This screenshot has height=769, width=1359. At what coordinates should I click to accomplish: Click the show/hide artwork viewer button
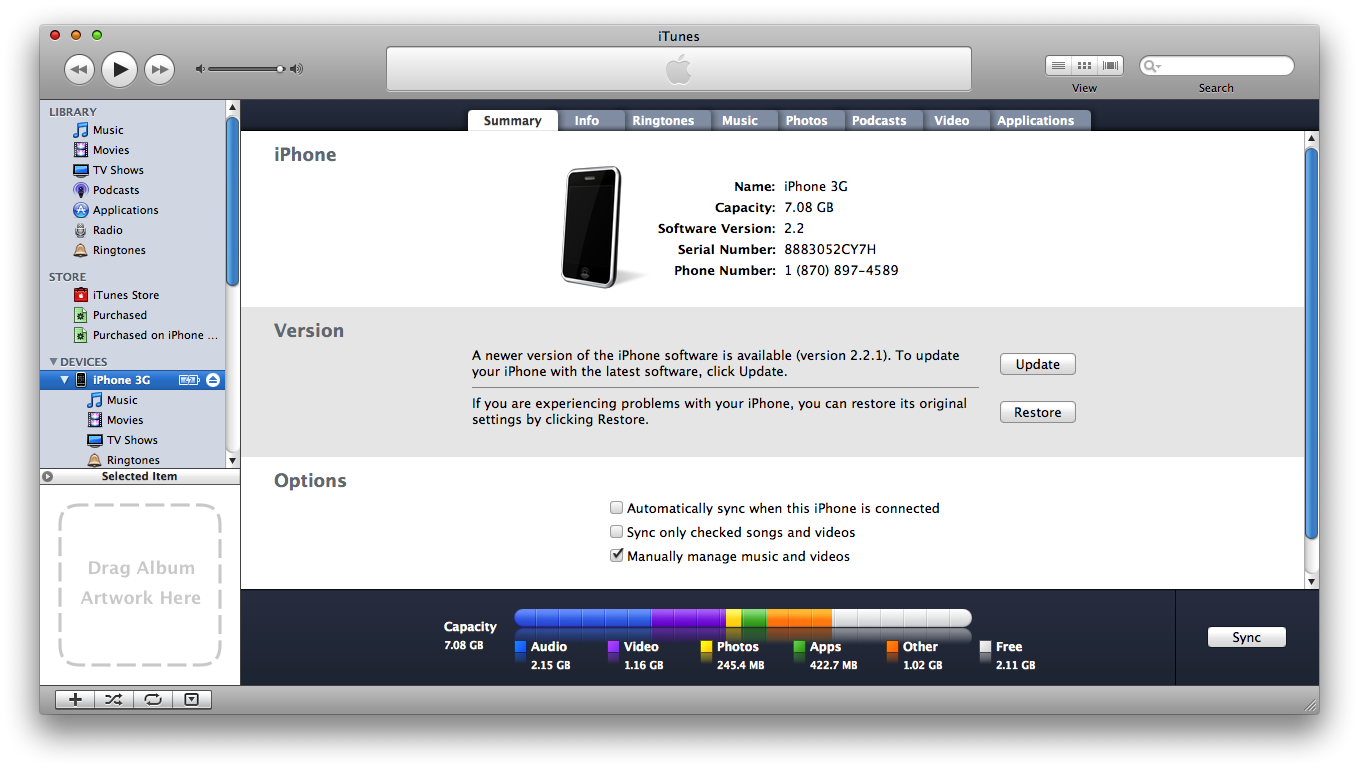192,700
